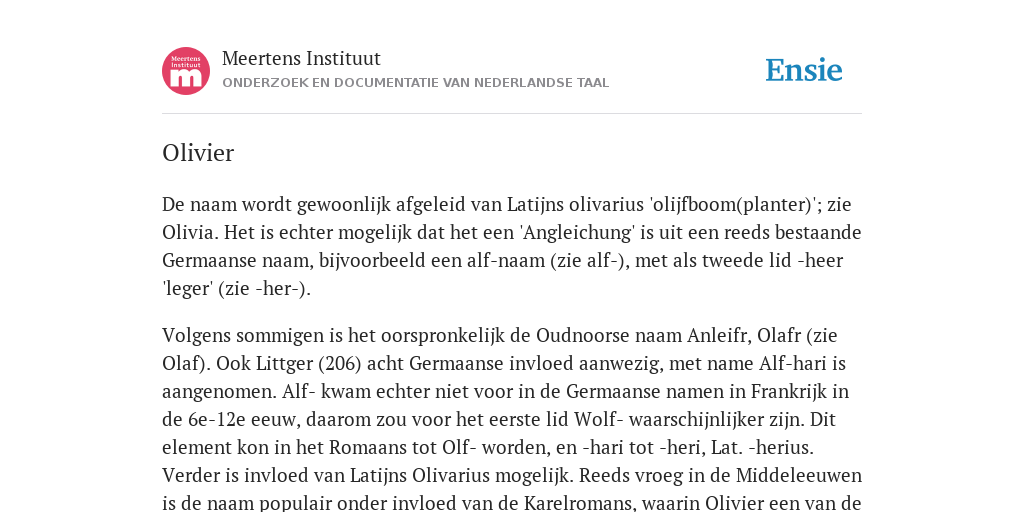Screen dimensions: 1024x512
Task: Click the horizontal divider under header
Action: coord(512,114)
